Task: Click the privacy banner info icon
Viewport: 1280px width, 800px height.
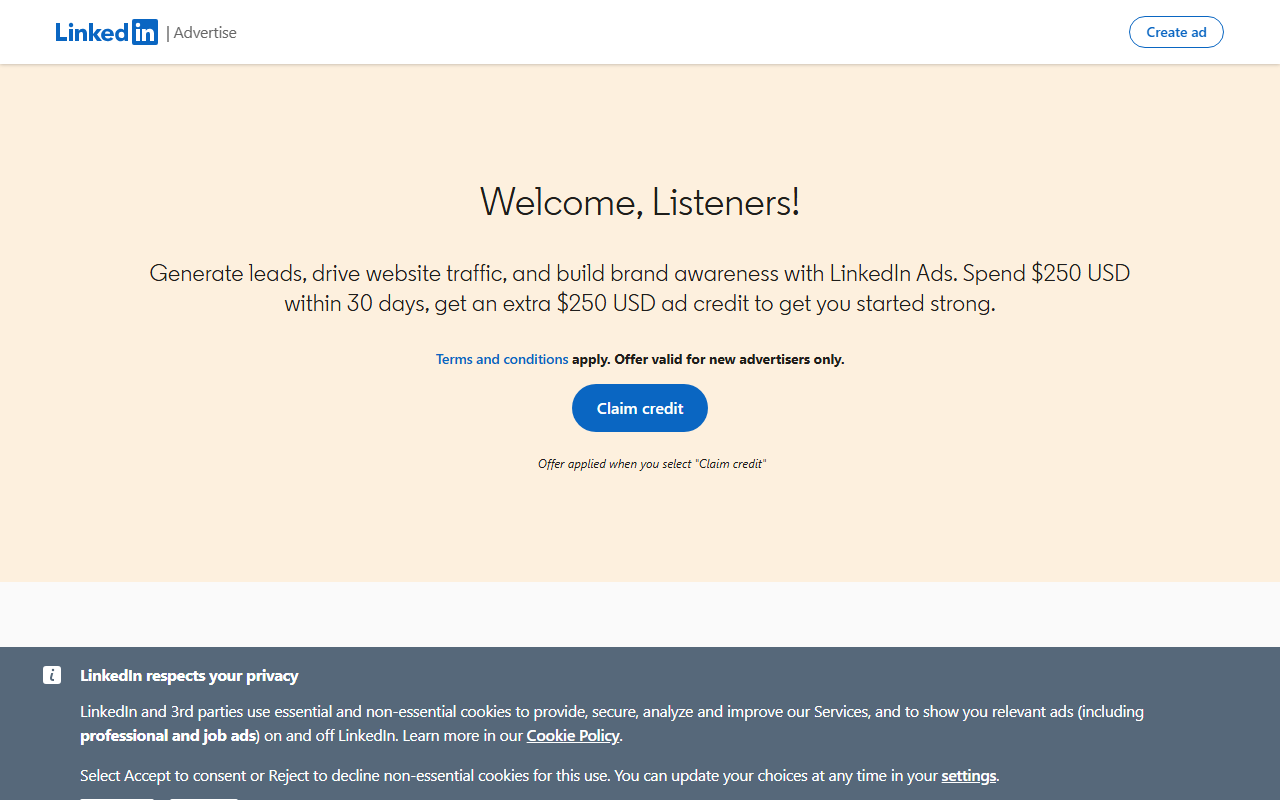Action: (52, 675)
